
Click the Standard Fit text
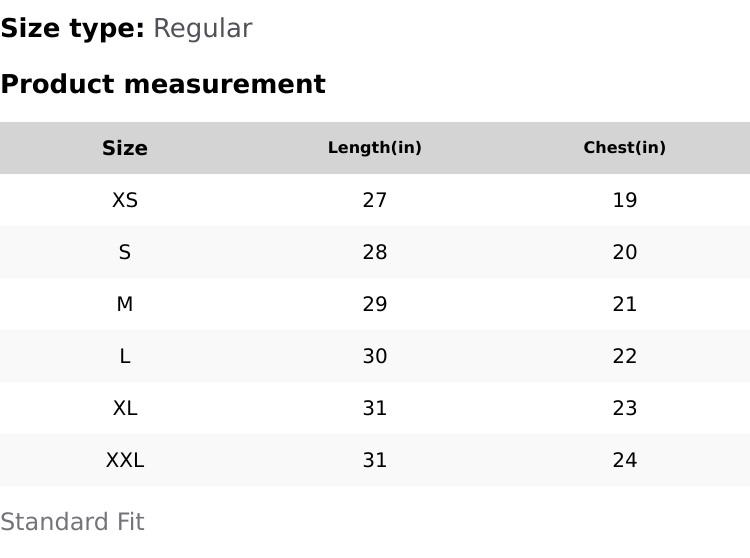pos(72,522)
